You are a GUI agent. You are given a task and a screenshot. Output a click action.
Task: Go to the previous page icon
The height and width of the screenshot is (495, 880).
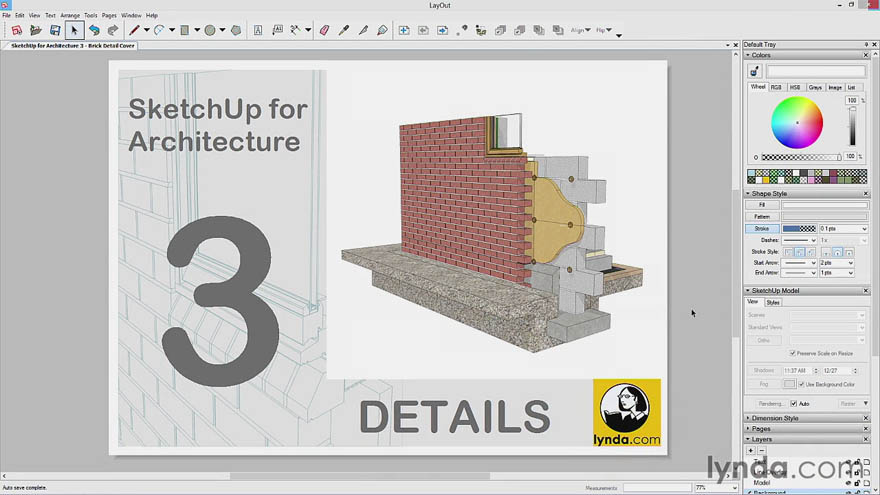tap(423, 30)
